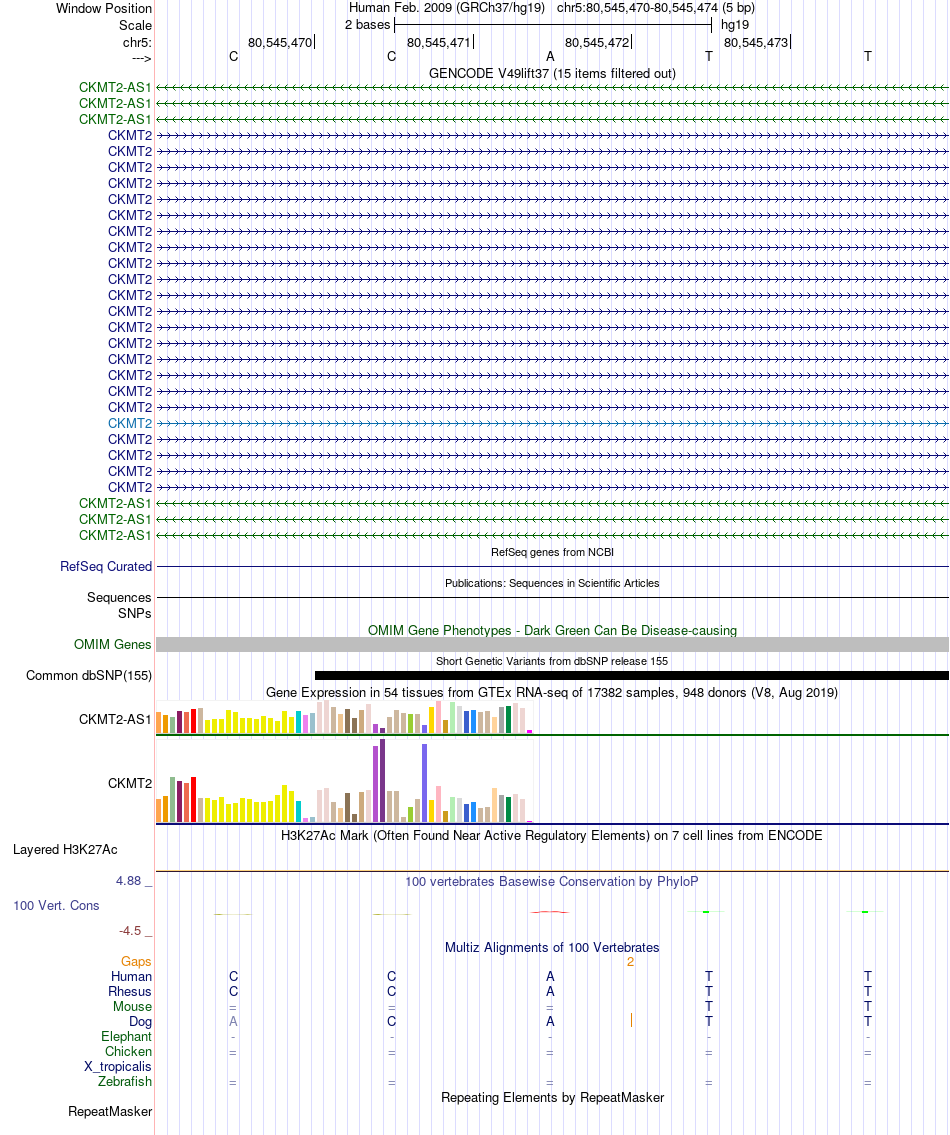Image resolution: width=950 pixels, height=1135 pixels.
Task: Click the Chicken species label
Action: click(x=128, y=1052)
